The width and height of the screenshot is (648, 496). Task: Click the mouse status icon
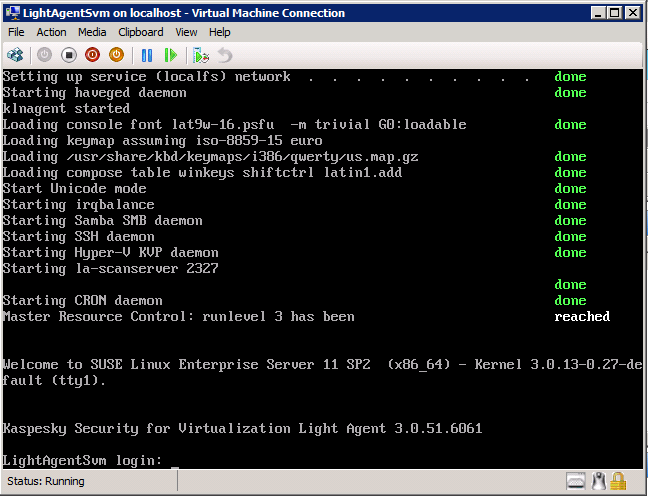[599, 481]
